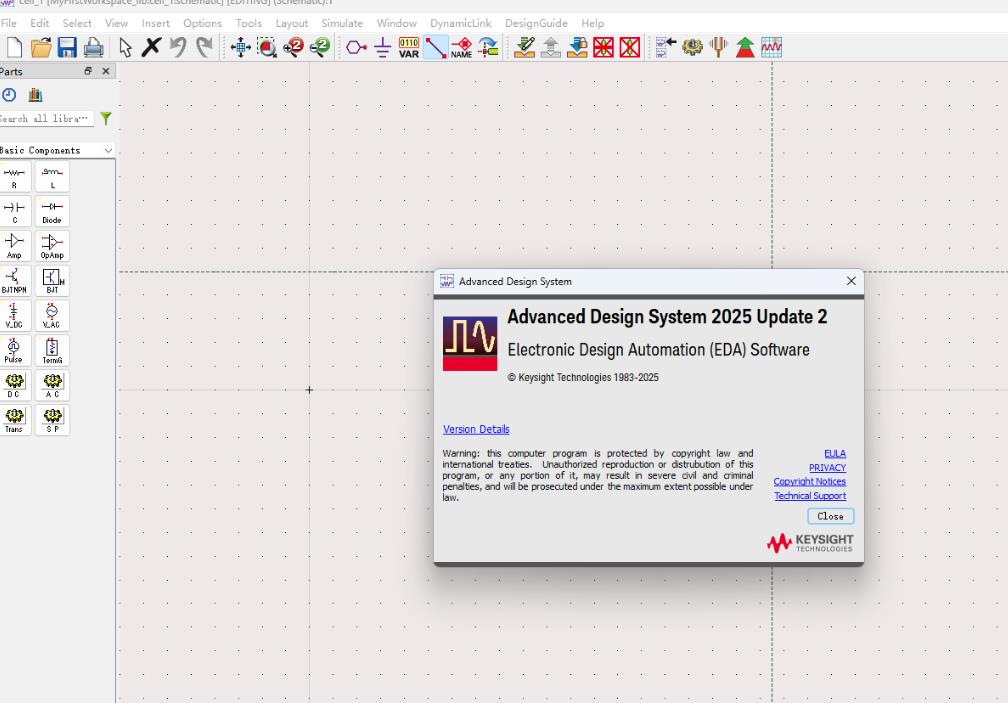Viewport: 1008px width, 703px height.
Task: Open the Version Details link
Action: (476, 429)
